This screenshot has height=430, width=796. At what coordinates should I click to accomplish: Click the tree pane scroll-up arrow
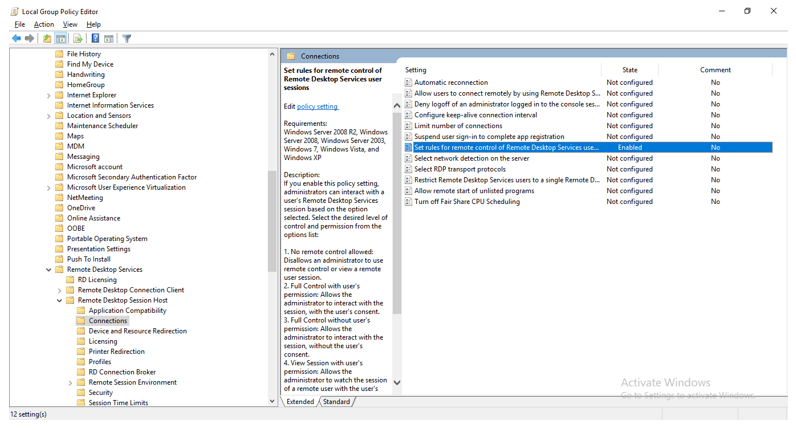(272, 54)
